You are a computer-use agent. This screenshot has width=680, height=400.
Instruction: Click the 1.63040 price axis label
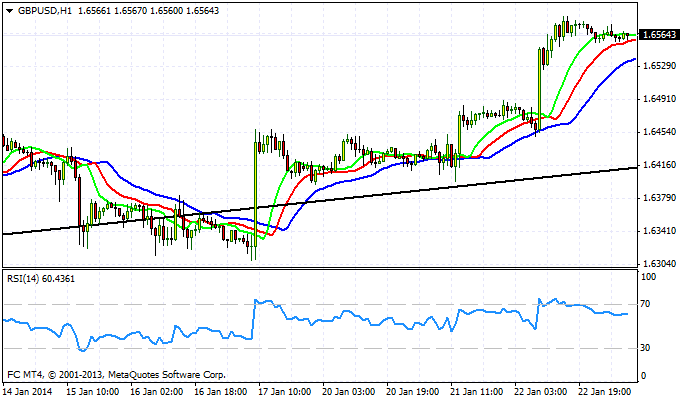(x=660, y=264)
